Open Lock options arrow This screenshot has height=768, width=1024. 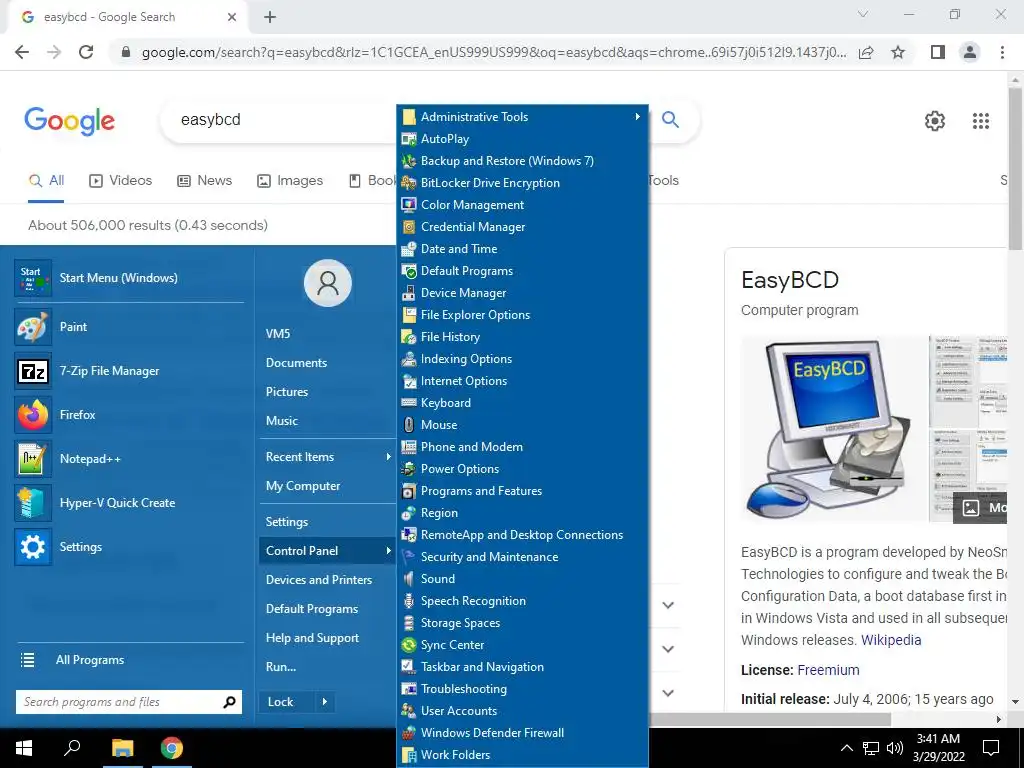click(x=325, y=702)
